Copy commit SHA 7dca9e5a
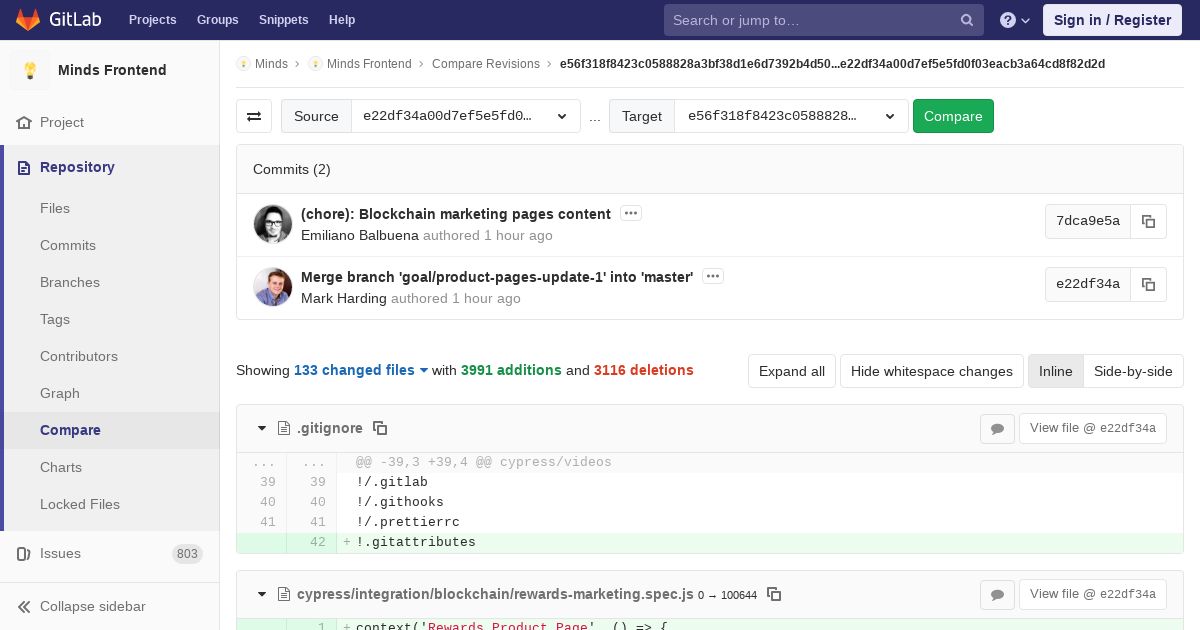Screen dimensions: 1200x630 click(1148, 221)
